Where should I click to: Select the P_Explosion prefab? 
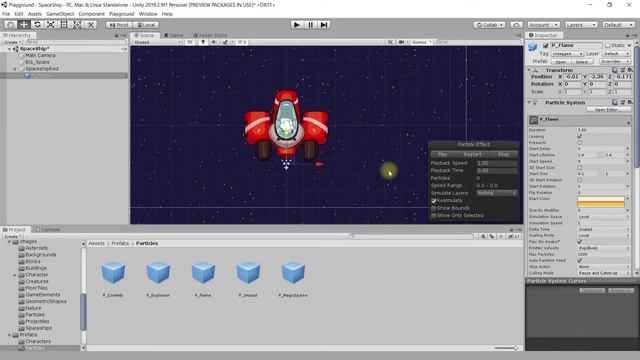(x=158, y=279)
